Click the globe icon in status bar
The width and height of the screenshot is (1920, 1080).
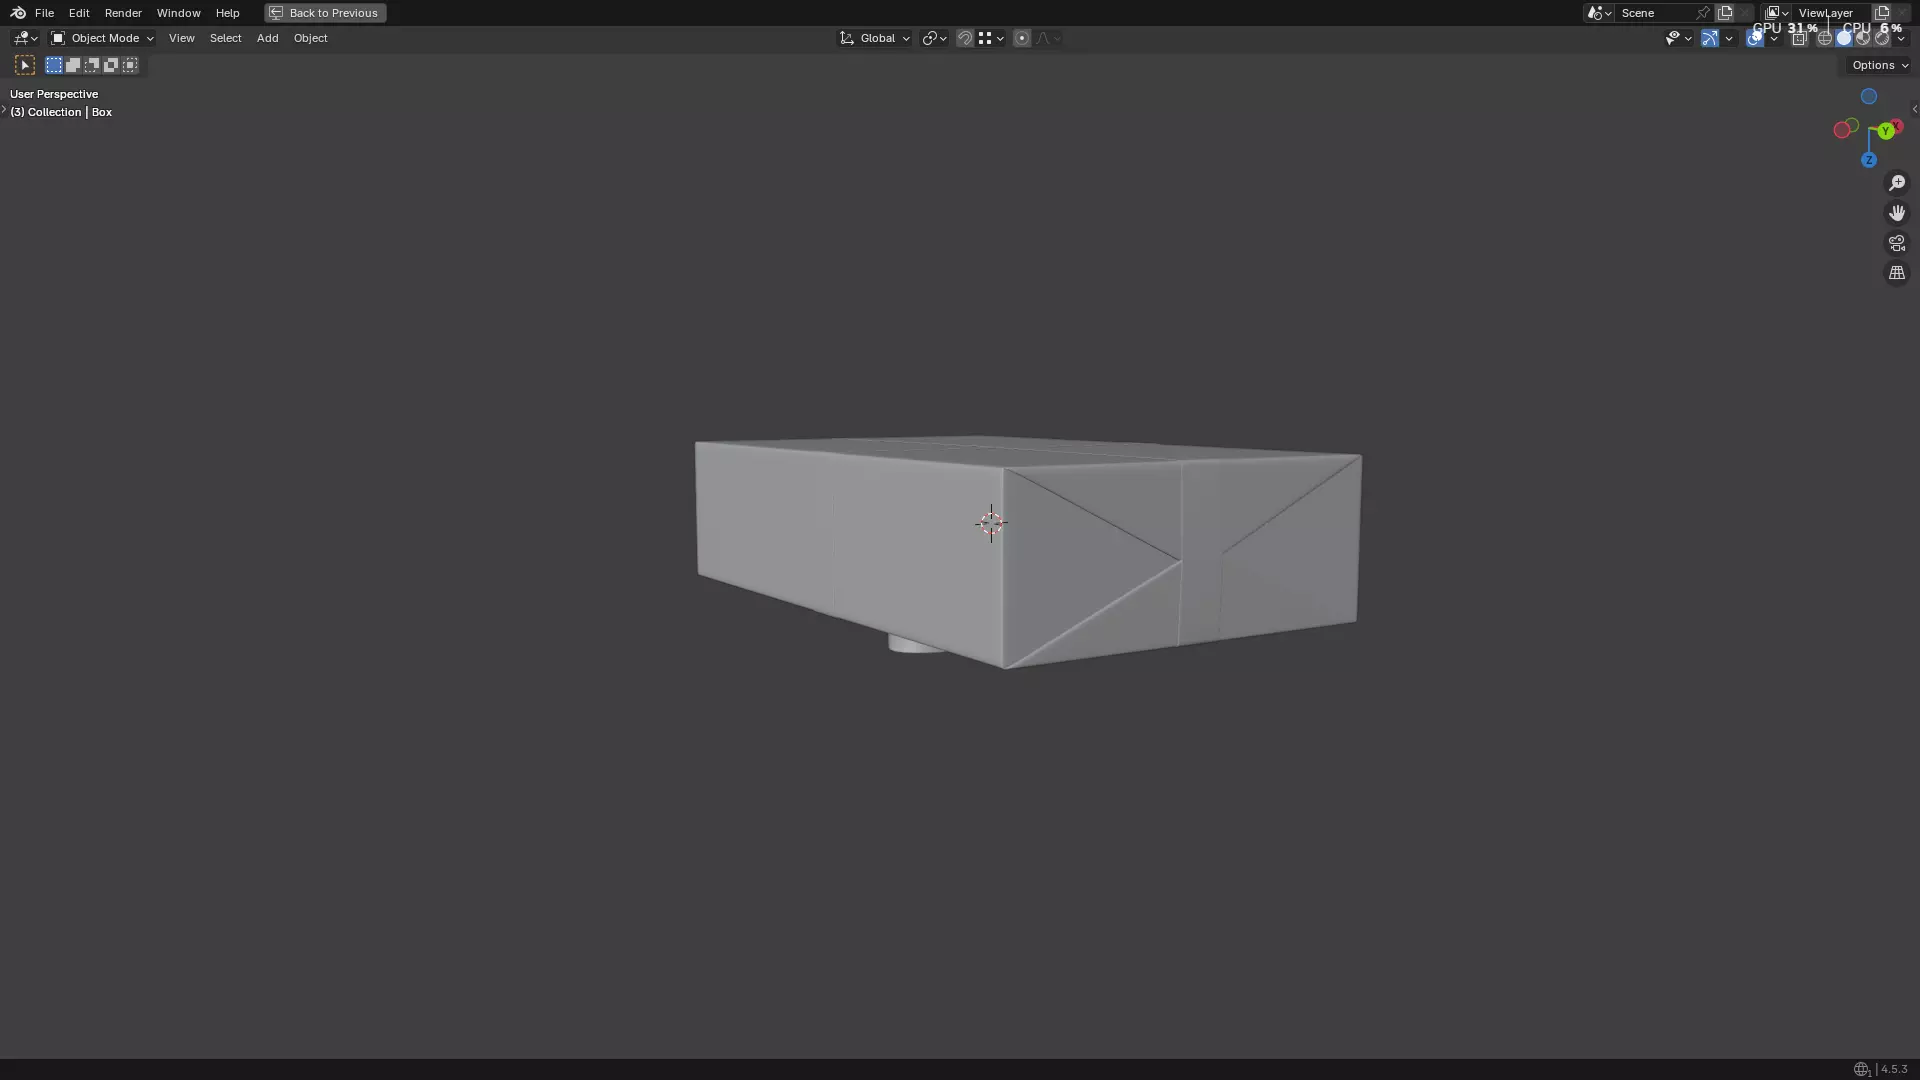click(1861, 1069)
